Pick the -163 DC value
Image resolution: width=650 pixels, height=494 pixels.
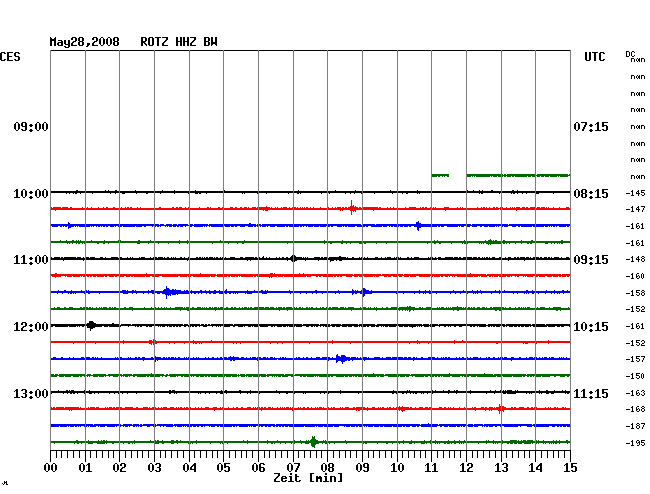pyautogui.click(x=635, y=393)
